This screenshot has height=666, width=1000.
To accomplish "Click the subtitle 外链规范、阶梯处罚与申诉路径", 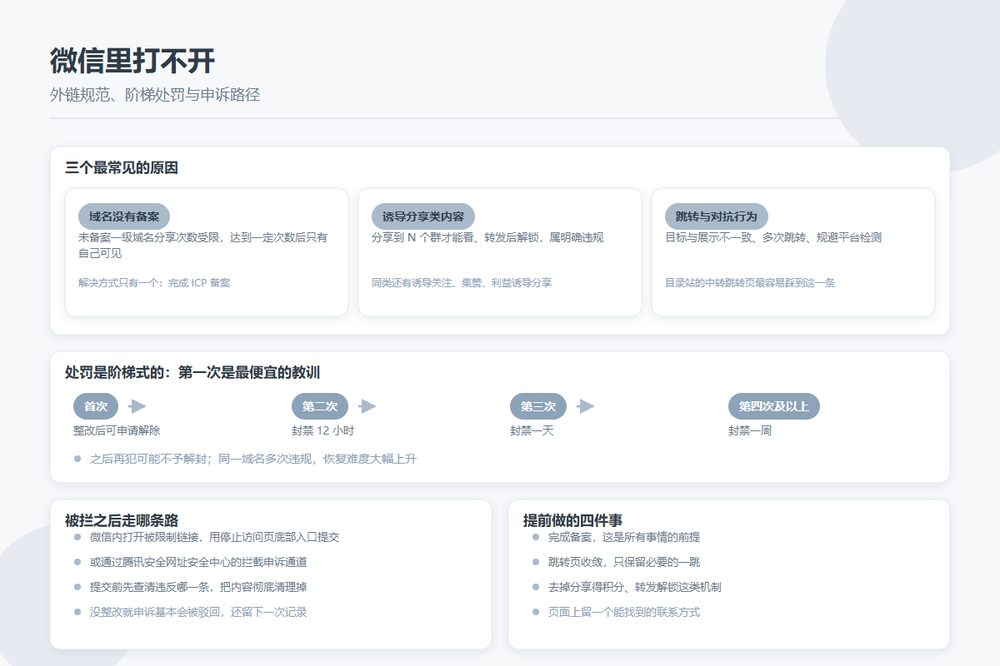I will point(155,95).
